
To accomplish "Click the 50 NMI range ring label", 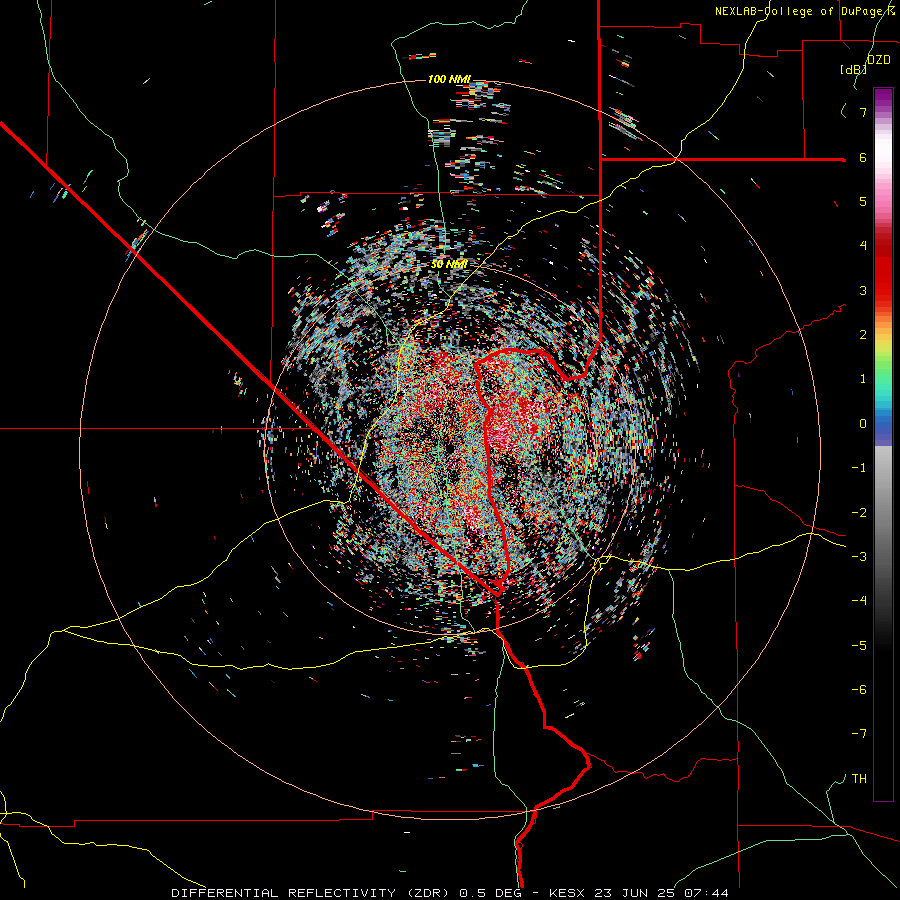I will [x=449, y=265].
